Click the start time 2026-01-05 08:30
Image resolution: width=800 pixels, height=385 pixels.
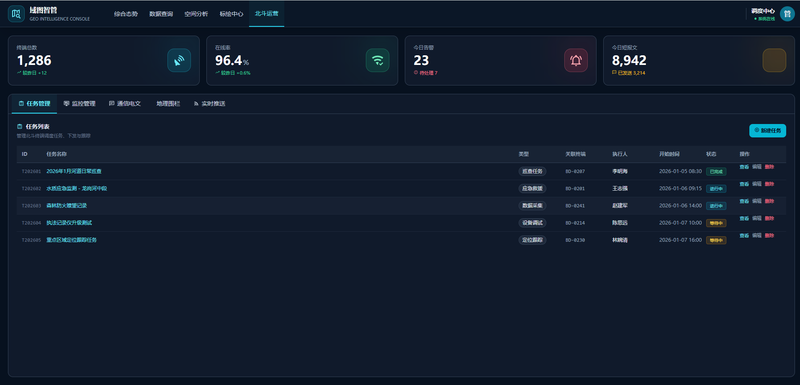tap(681, 171)
